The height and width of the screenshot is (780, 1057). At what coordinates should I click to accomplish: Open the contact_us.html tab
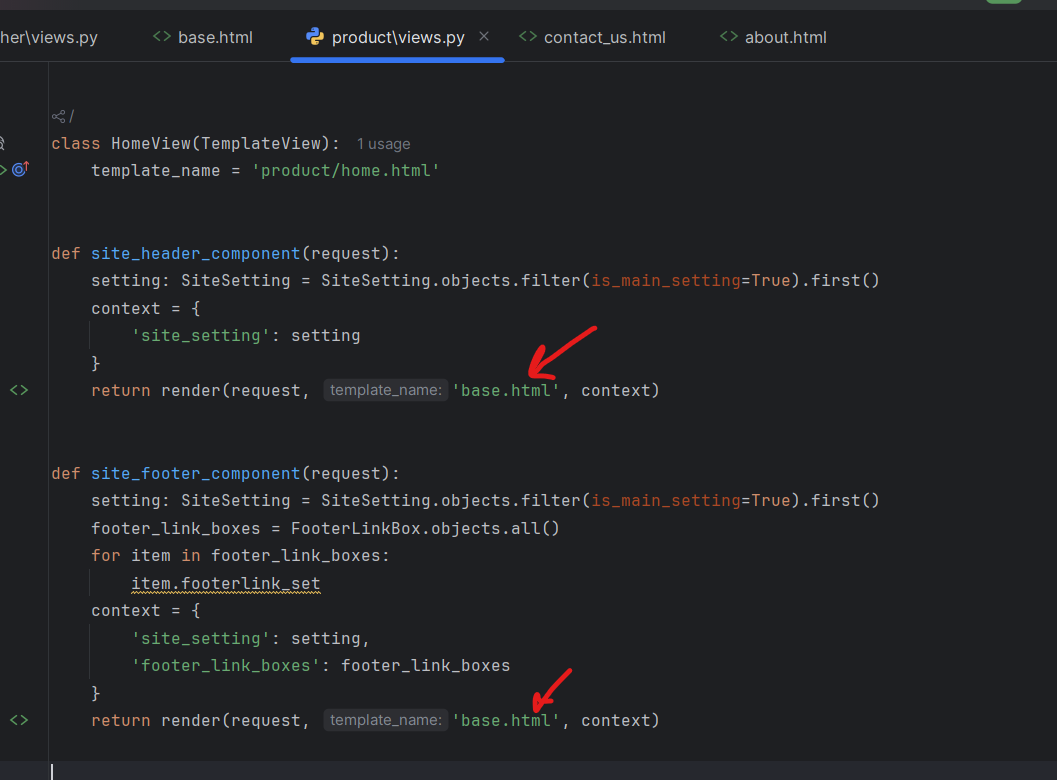[604, 37]
